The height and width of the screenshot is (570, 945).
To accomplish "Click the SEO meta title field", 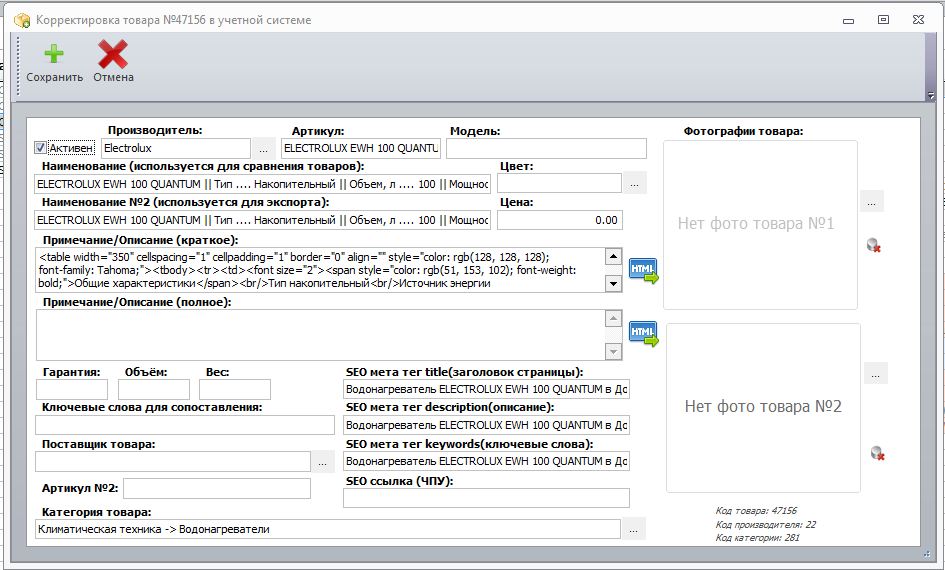I will click(486, 389).
